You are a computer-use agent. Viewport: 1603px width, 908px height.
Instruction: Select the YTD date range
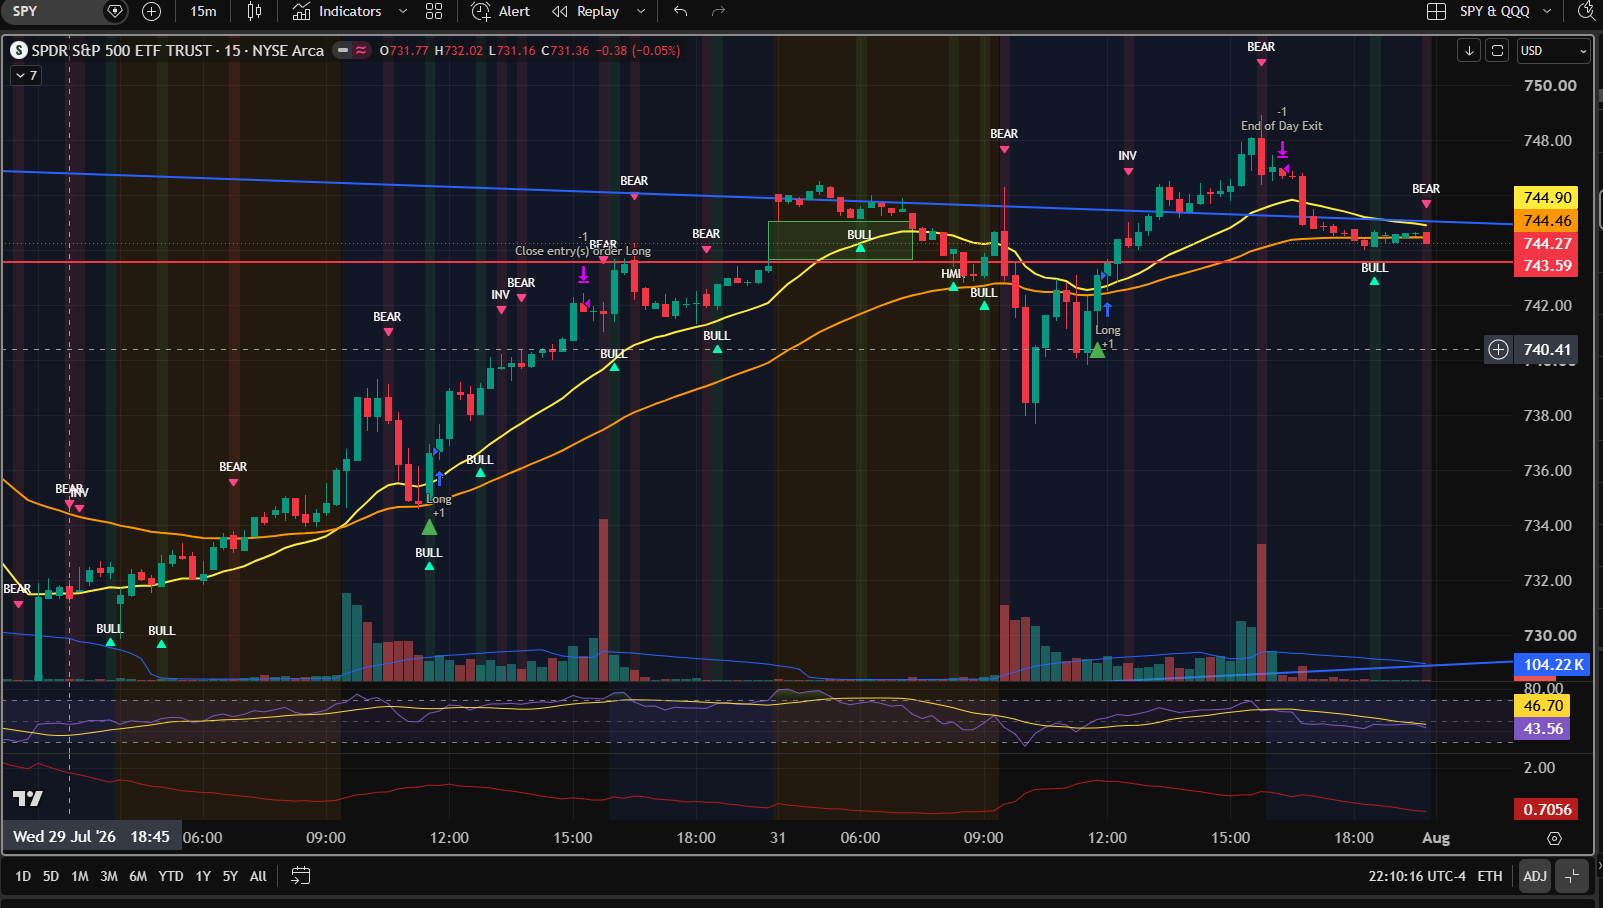pyautogui.click(x=171, y=876)
